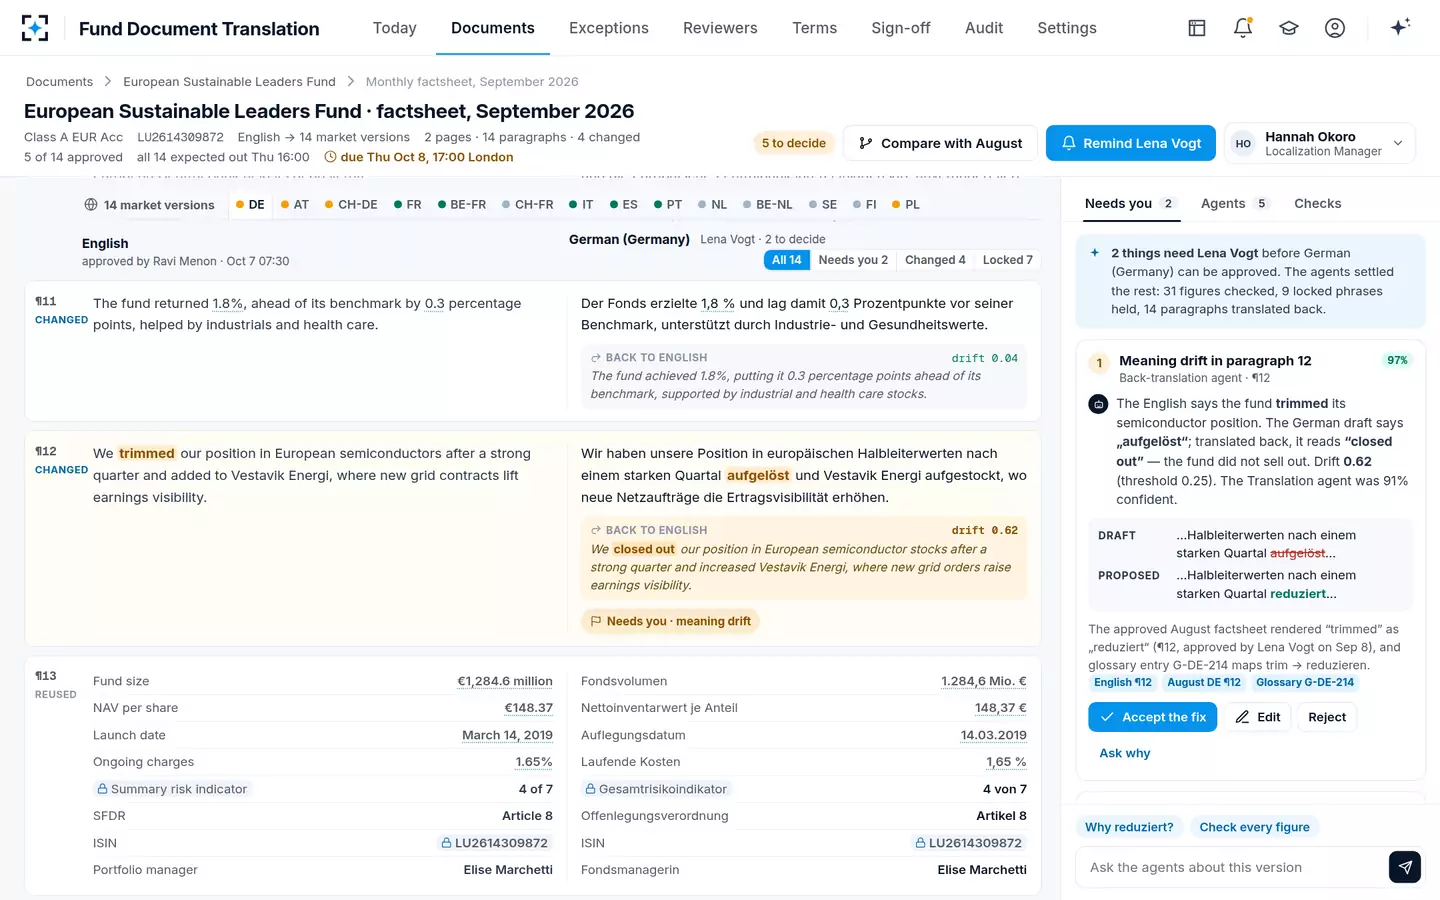
Task: Click the lock icon before English ISIN value
Action: (446, 843)
